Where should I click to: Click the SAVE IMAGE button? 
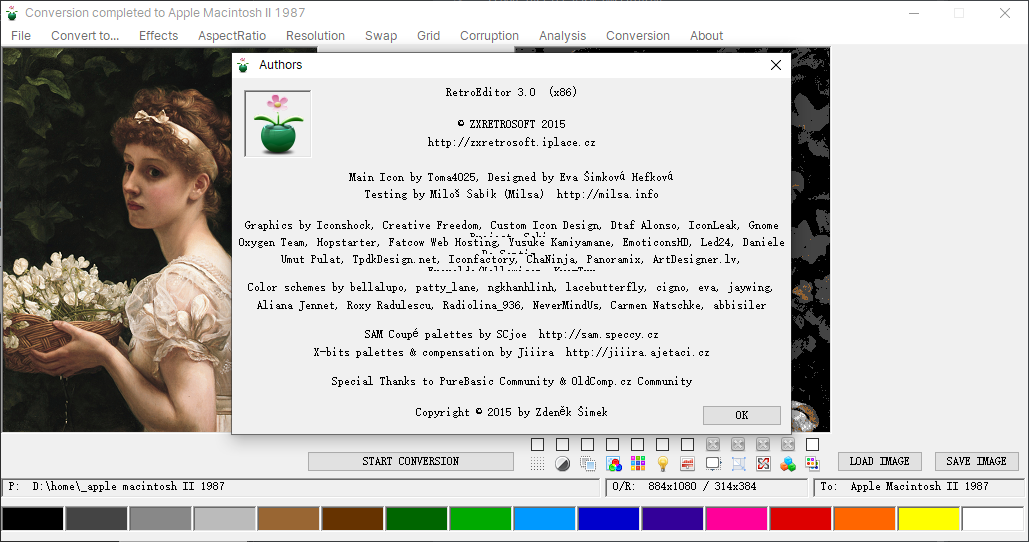click(976, 461)
